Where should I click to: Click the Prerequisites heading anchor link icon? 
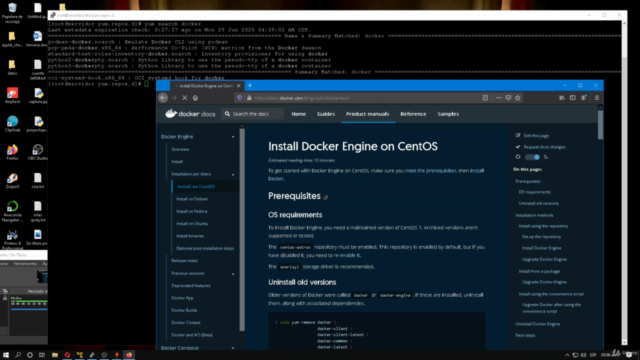click(x=325, y=197)
